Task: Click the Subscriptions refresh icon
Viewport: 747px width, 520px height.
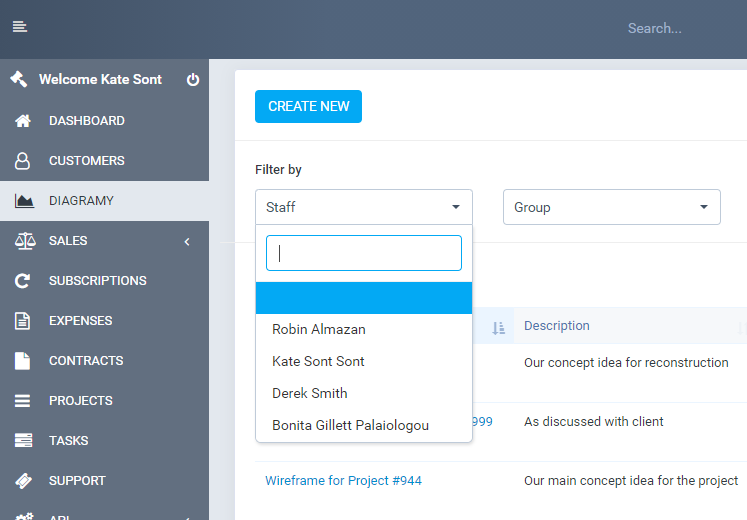Action: [22, 281]
